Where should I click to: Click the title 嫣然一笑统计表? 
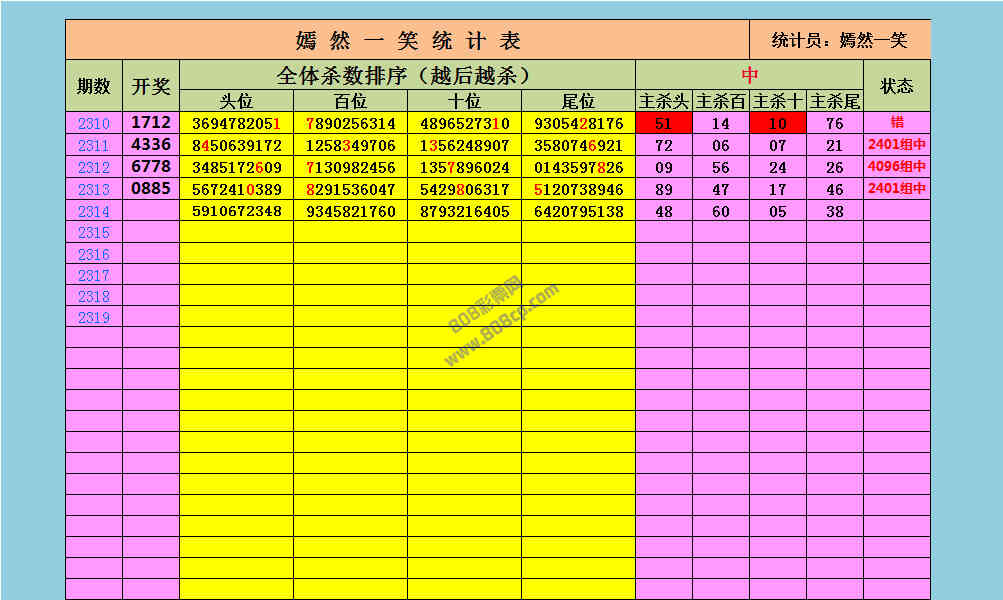point(408,41)
